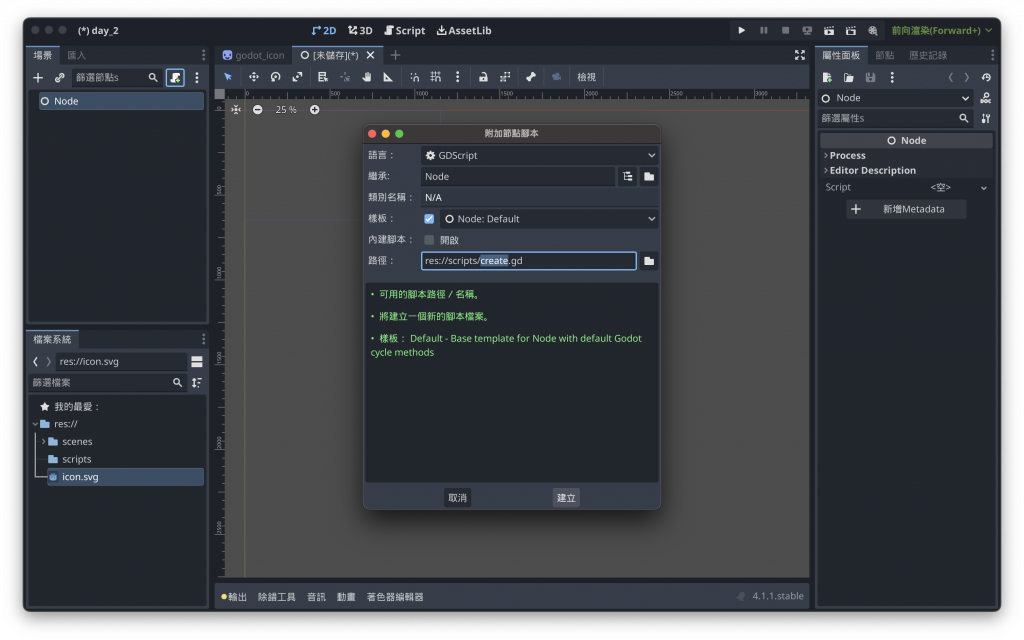The height and width of the screenshot is (640, 1024).
Task: Select the Move Mode tool
Action: pyautogui.click(x=253, y=77)
